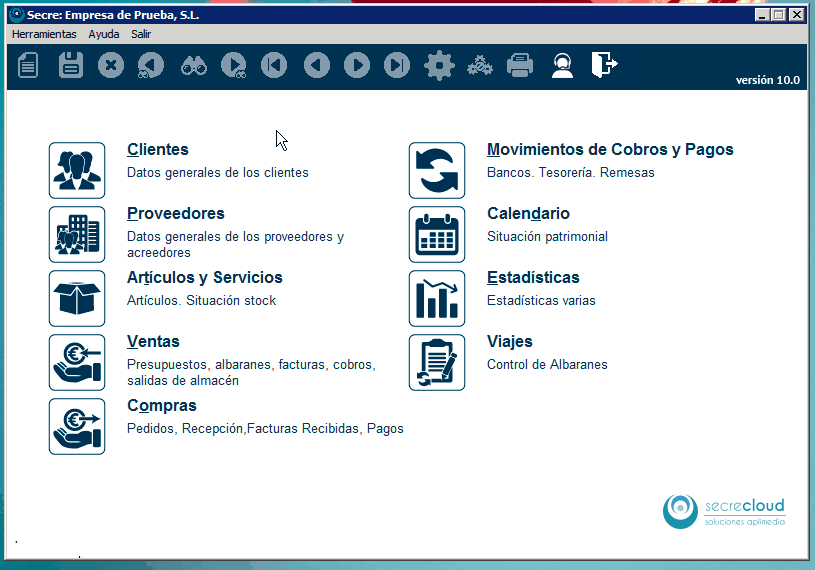815x570 pixels.
Task: Click the new document toolbar icon
Action: pos(29,66)
